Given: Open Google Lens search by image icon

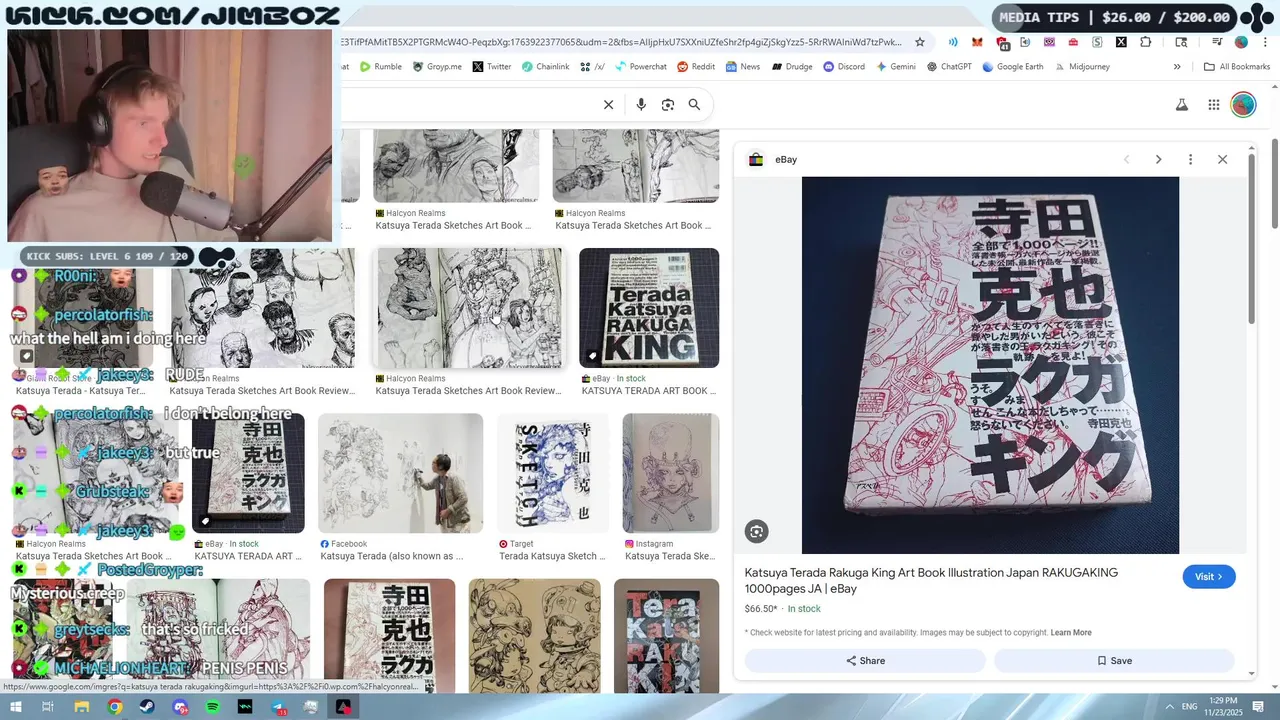Looking at the screenshot, I should point(668,105).
